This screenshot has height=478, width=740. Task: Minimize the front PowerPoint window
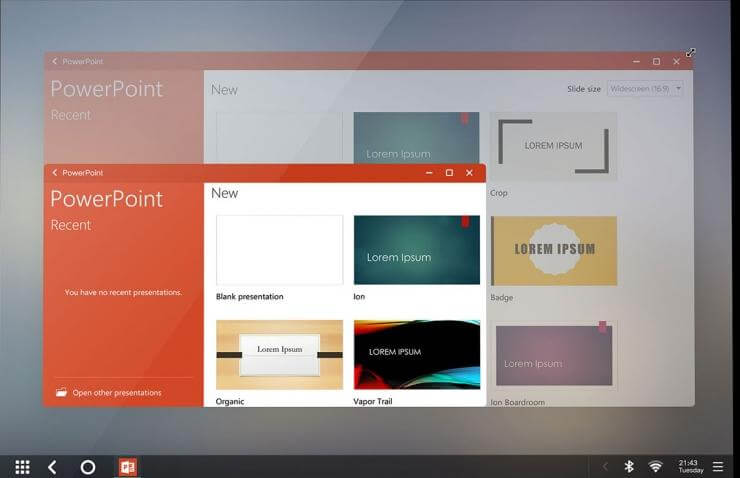pyautogui.click(x=429, y=173)
